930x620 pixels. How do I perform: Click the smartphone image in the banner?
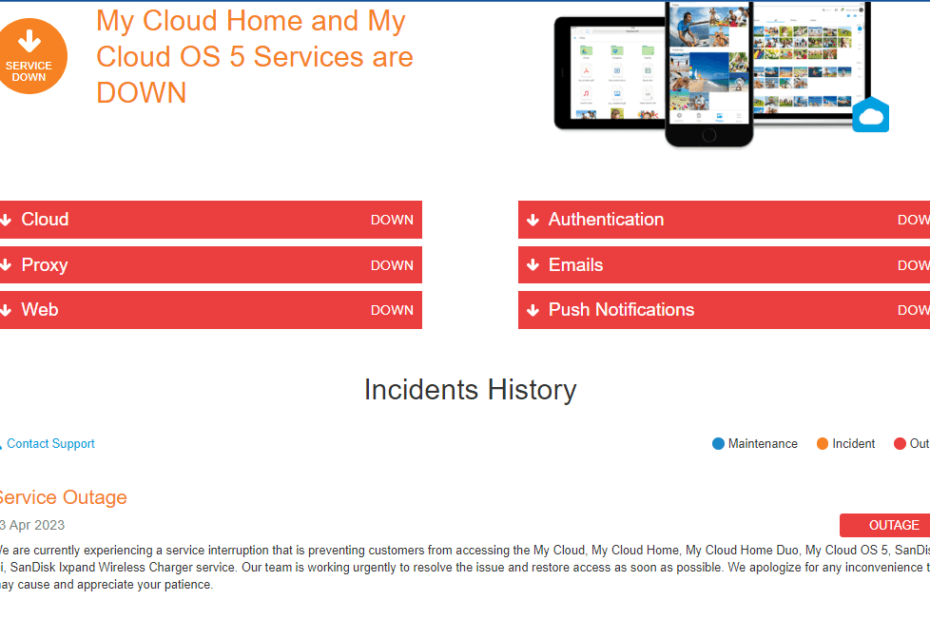pos(709,70)
